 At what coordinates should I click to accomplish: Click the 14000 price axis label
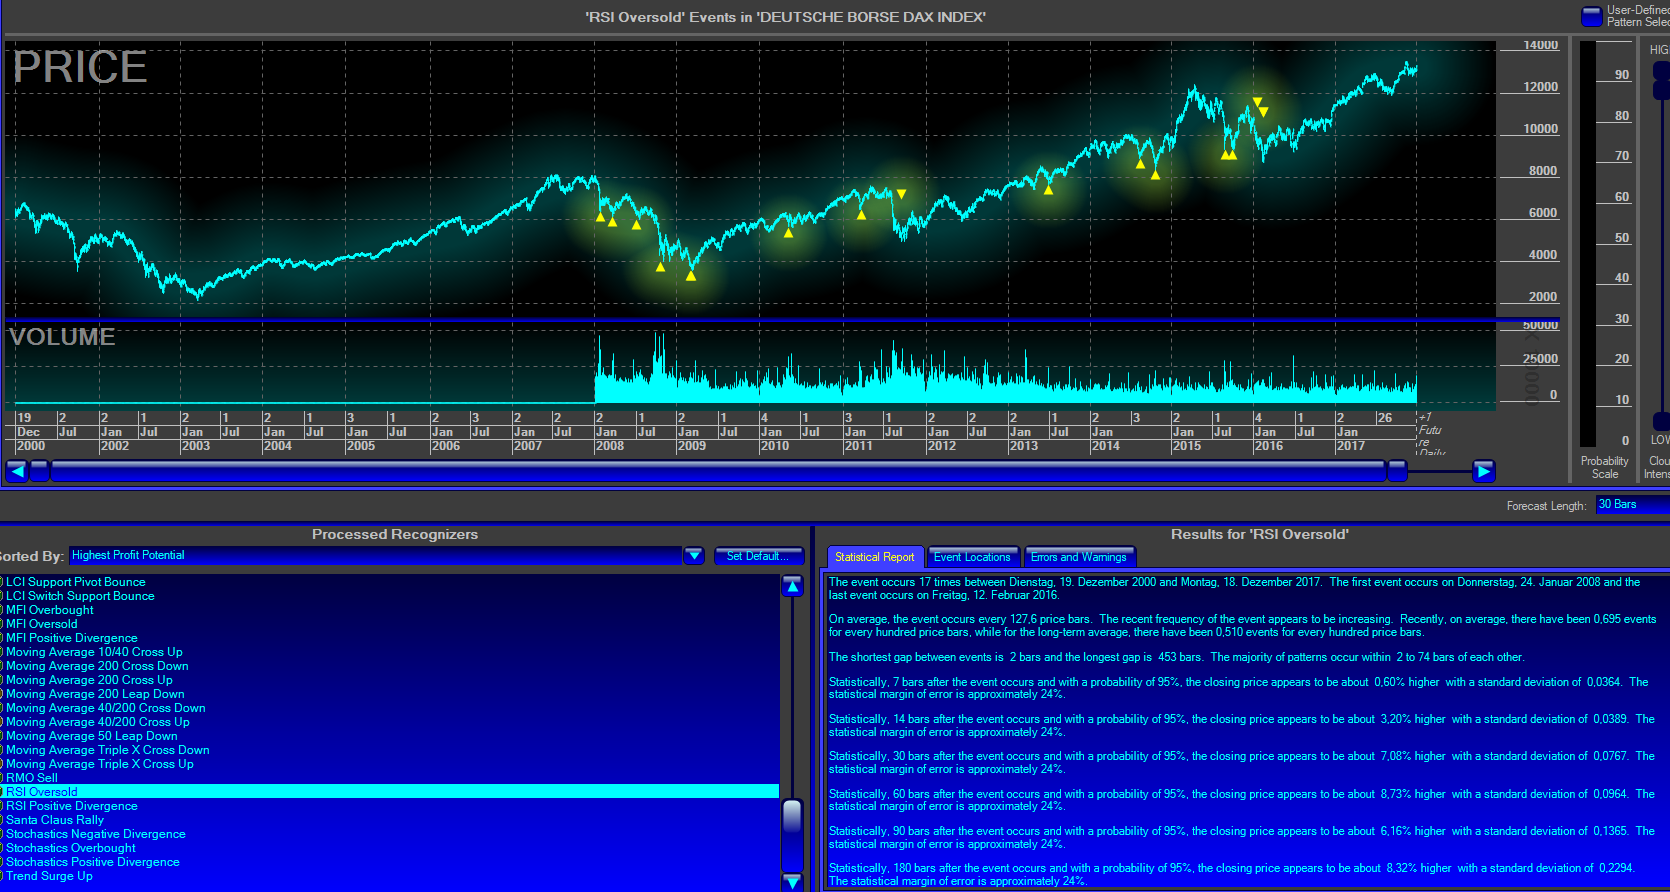1541,45
